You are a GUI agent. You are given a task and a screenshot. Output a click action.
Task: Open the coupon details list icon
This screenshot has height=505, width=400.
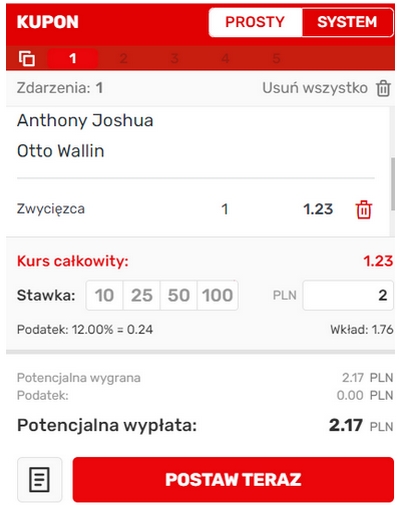[x=40, y=479]
